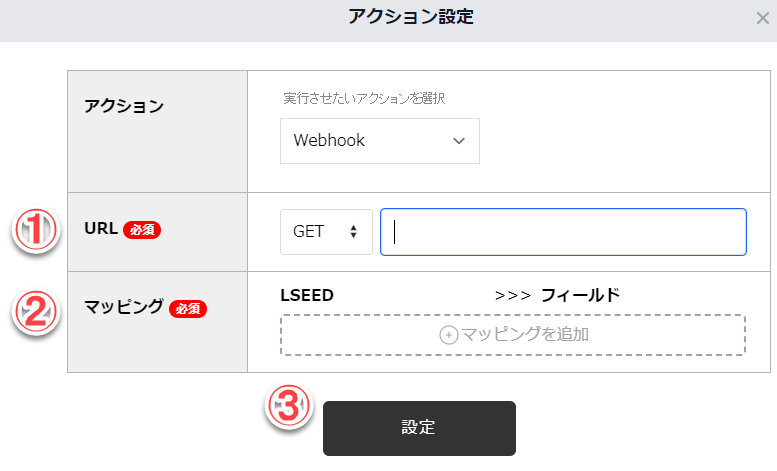The image size is (777, 471).
Task: Click the red number 2 marker
Action: tap(36, 310)
